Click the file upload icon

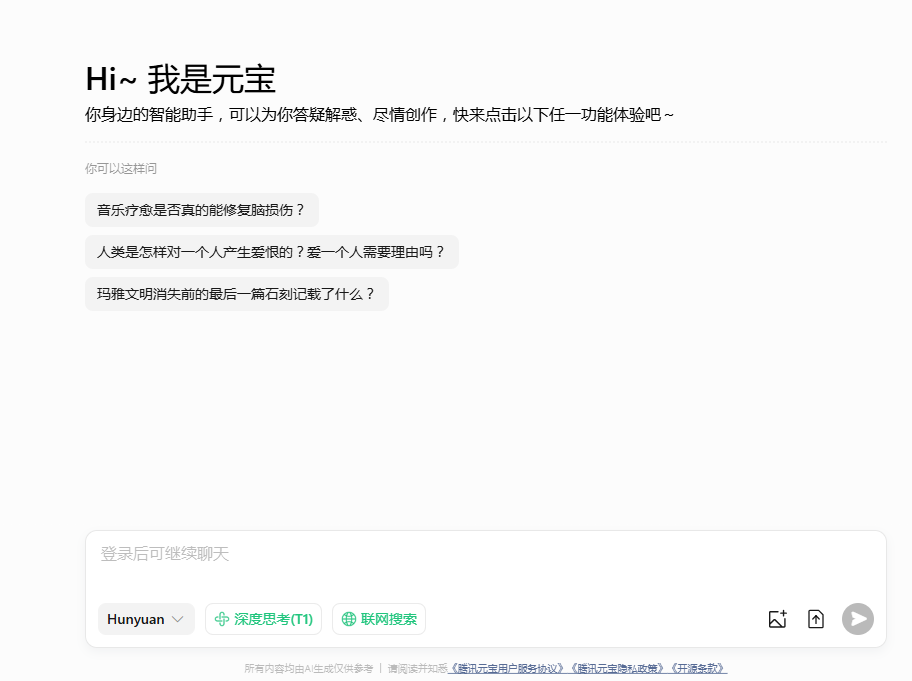(816, 619)
